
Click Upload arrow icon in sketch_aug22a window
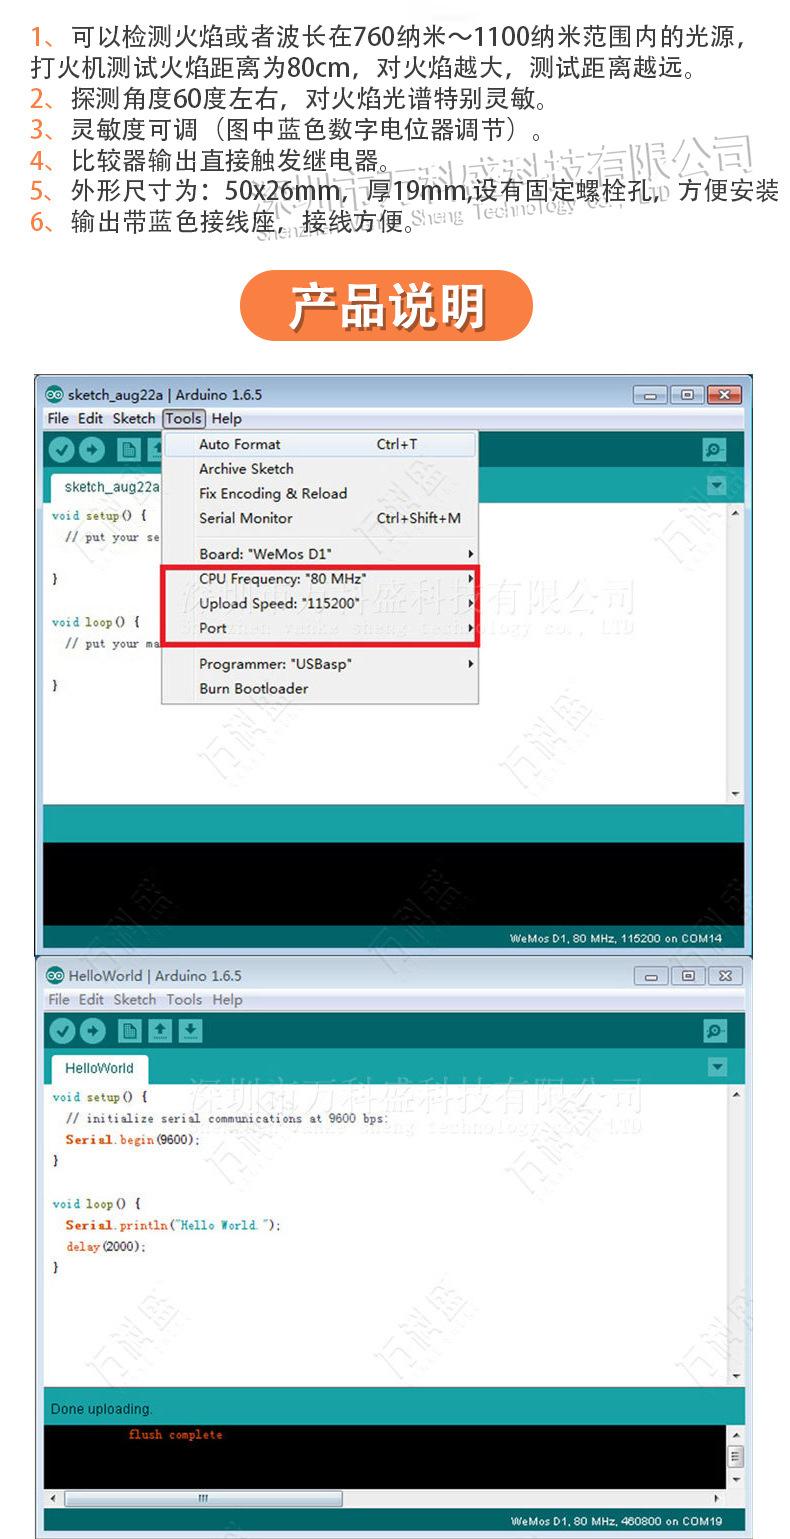91,450
